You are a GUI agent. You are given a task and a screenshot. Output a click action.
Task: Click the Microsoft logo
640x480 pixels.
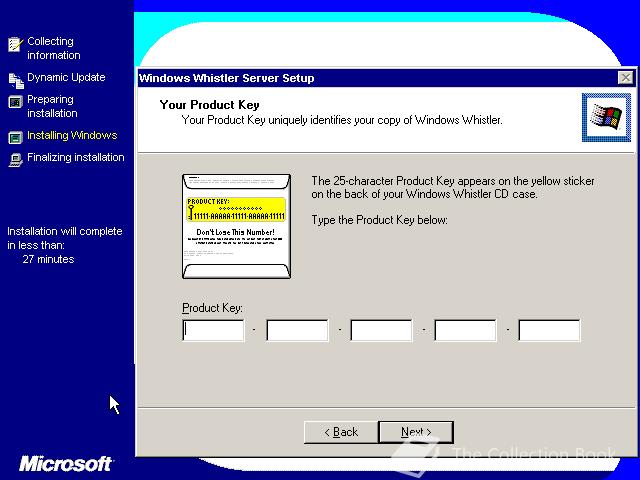pyautogui.click(x=65, y=464)
